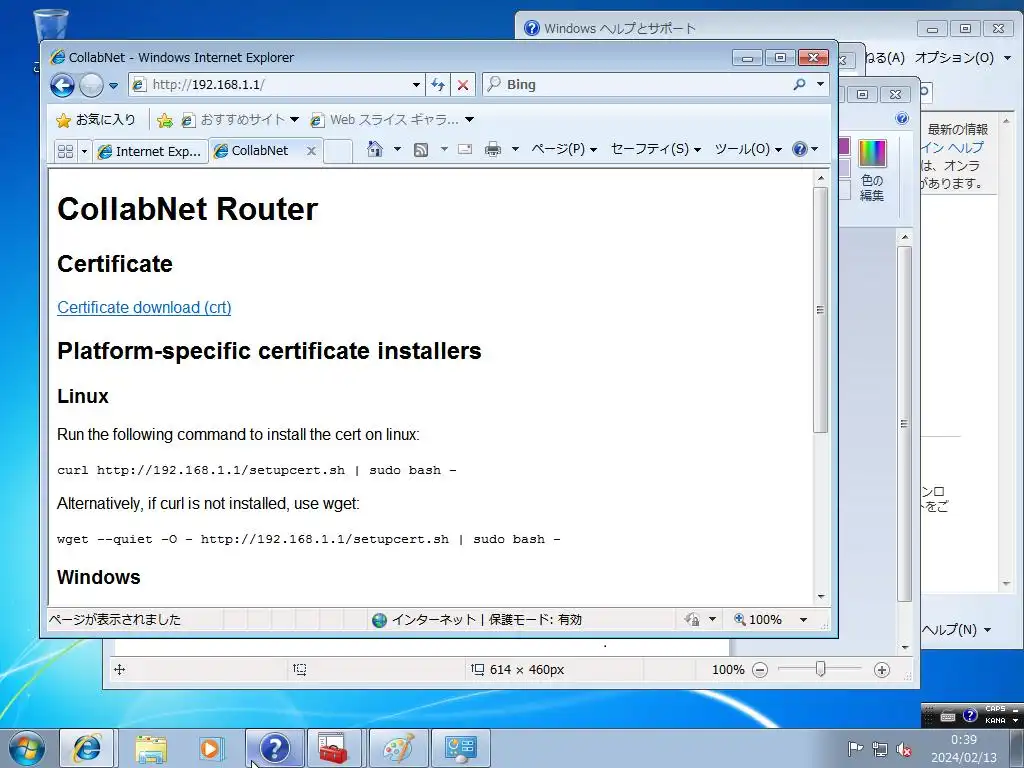Click the network tray icon
This screenshot has height=768, width=1024.
point(880,750)
